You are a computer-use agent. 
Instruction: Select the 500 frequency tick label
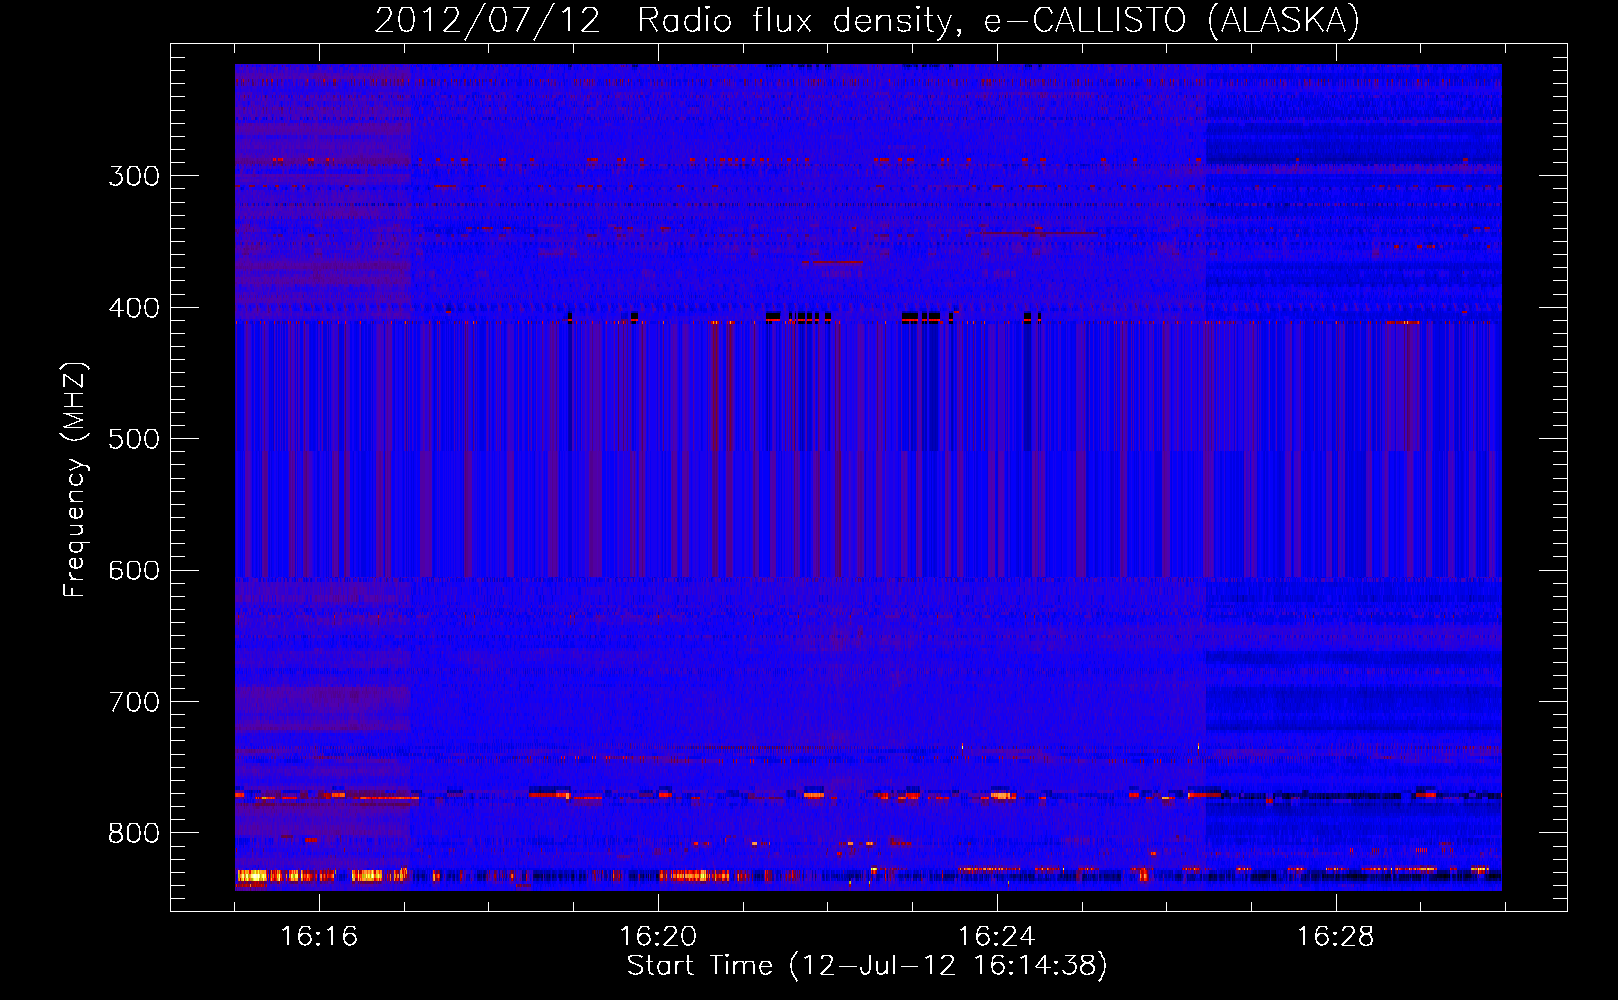click(134, 439)
